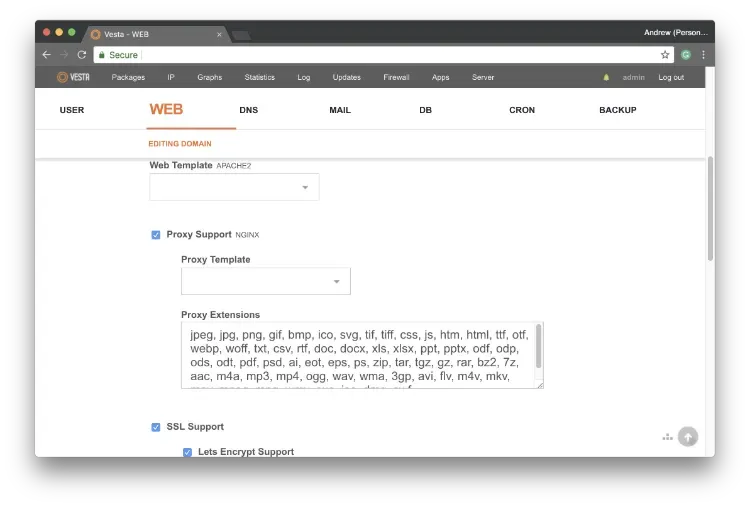The width and height of the screenshot is (750, 507).
Task: Open the MAIL section tab
Action: 340,110
